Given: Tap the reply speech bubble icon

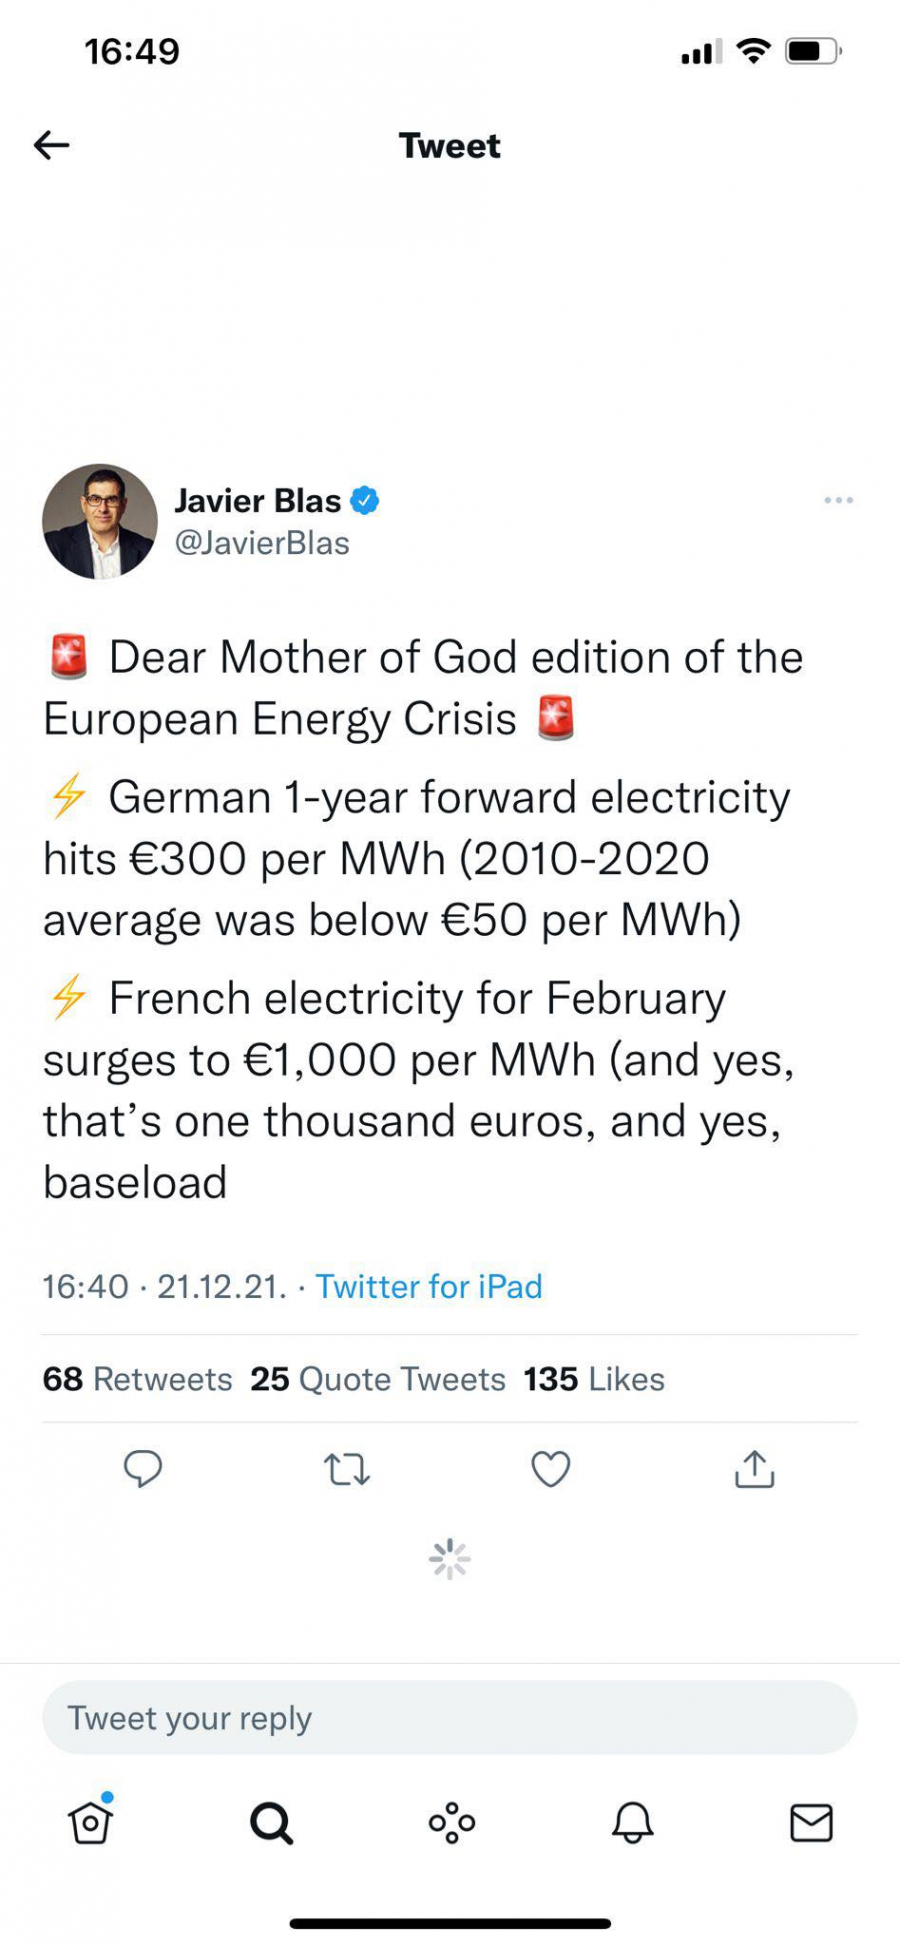Looking at the screenshot, I should (x=143, y=1469).
